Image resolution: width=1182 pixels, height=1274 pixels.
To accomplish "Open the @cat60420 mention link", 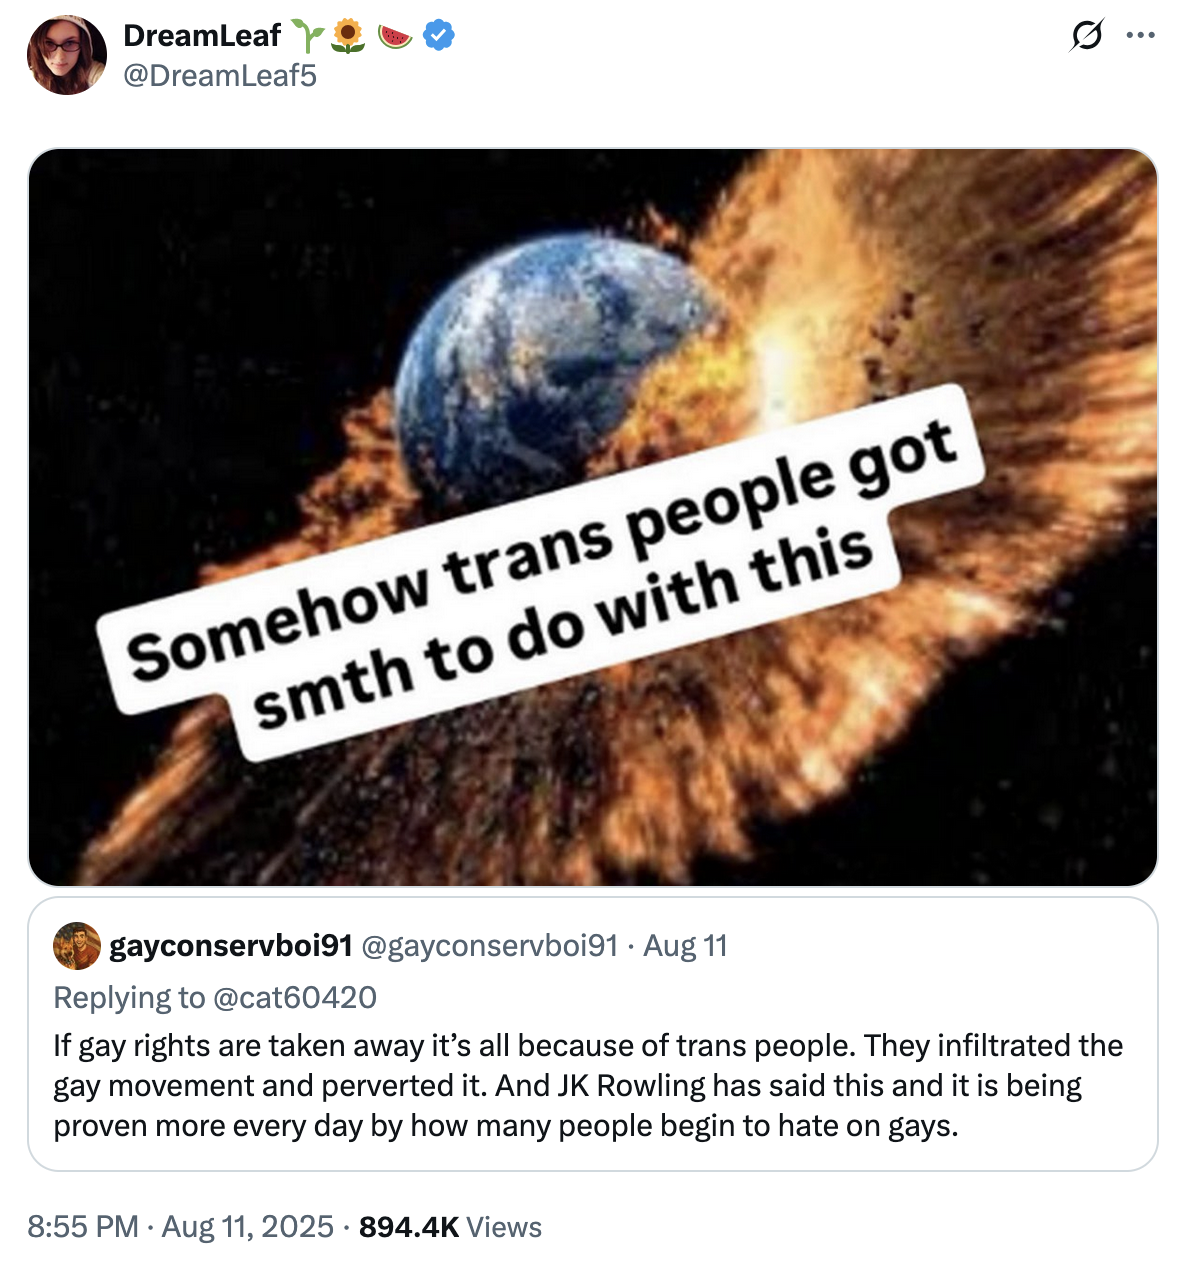I will (294, 998).
